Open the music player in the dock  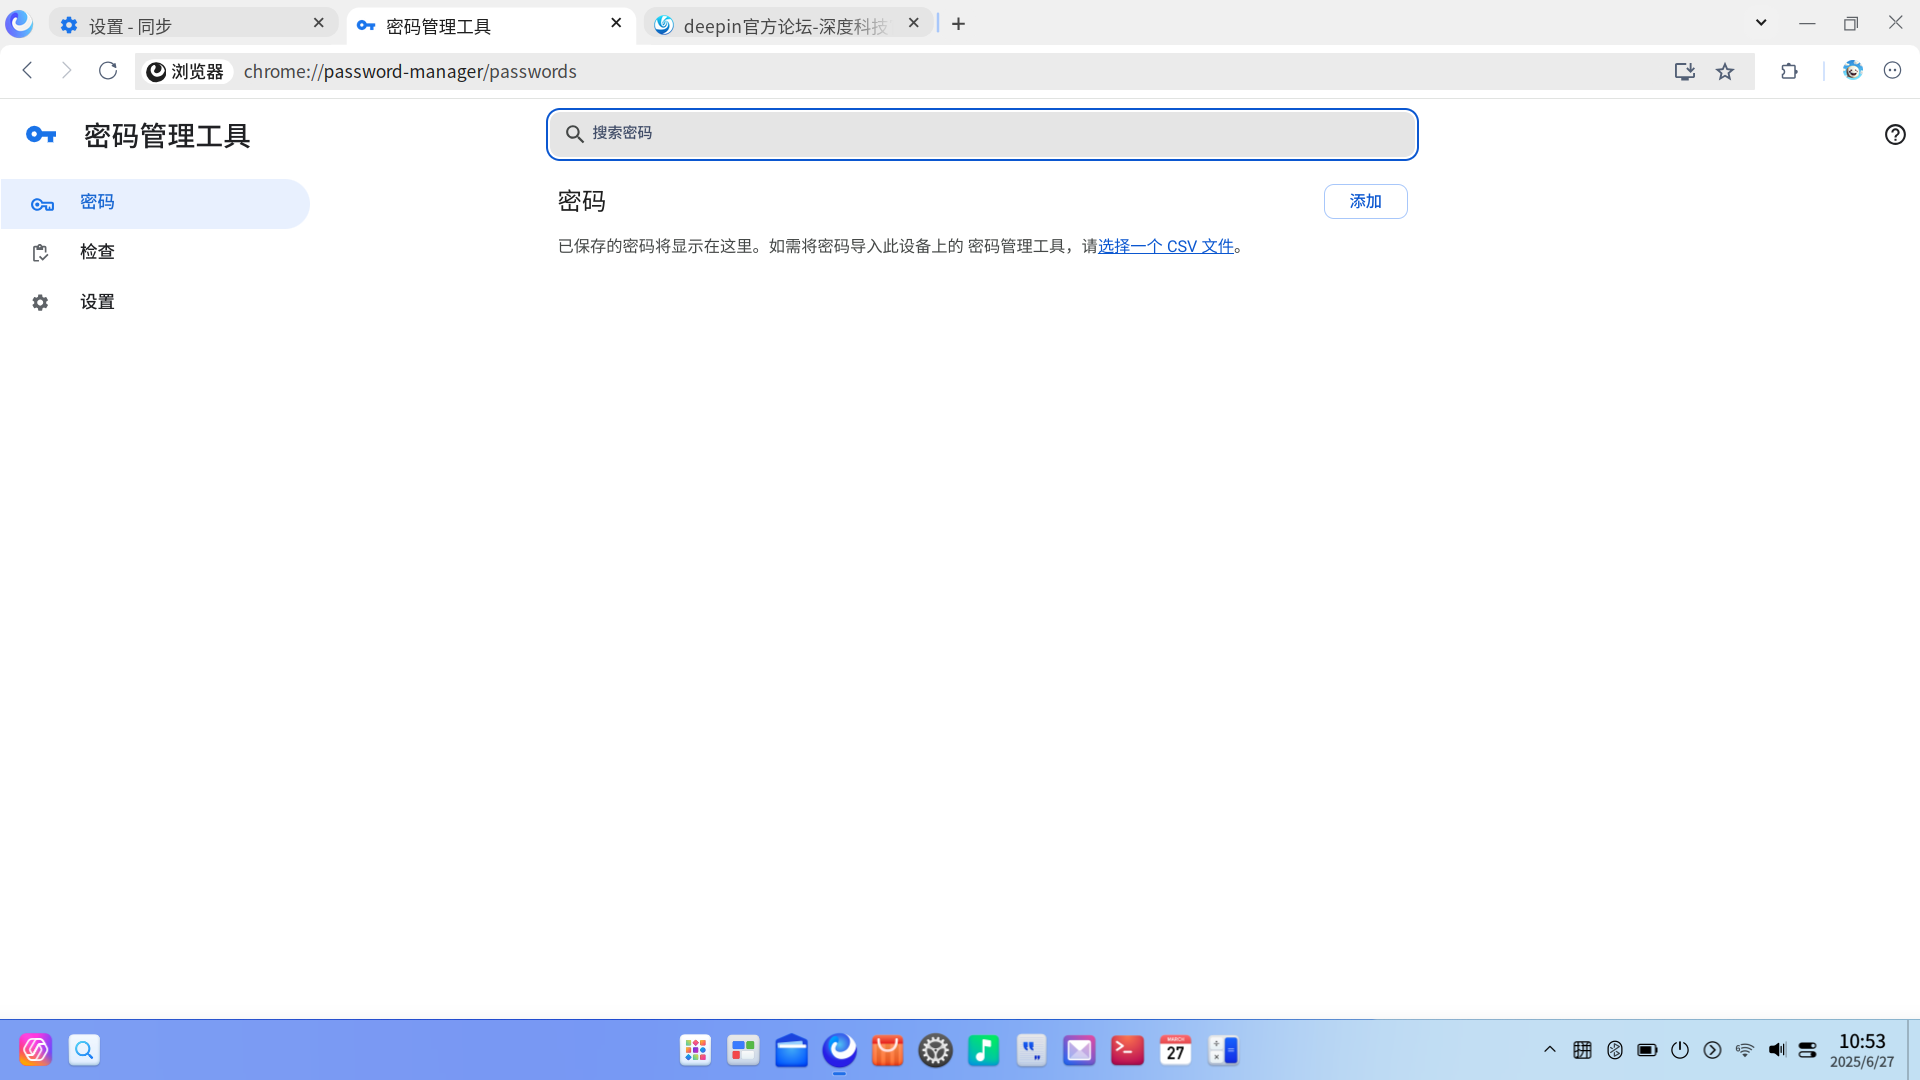[983, 1050]
